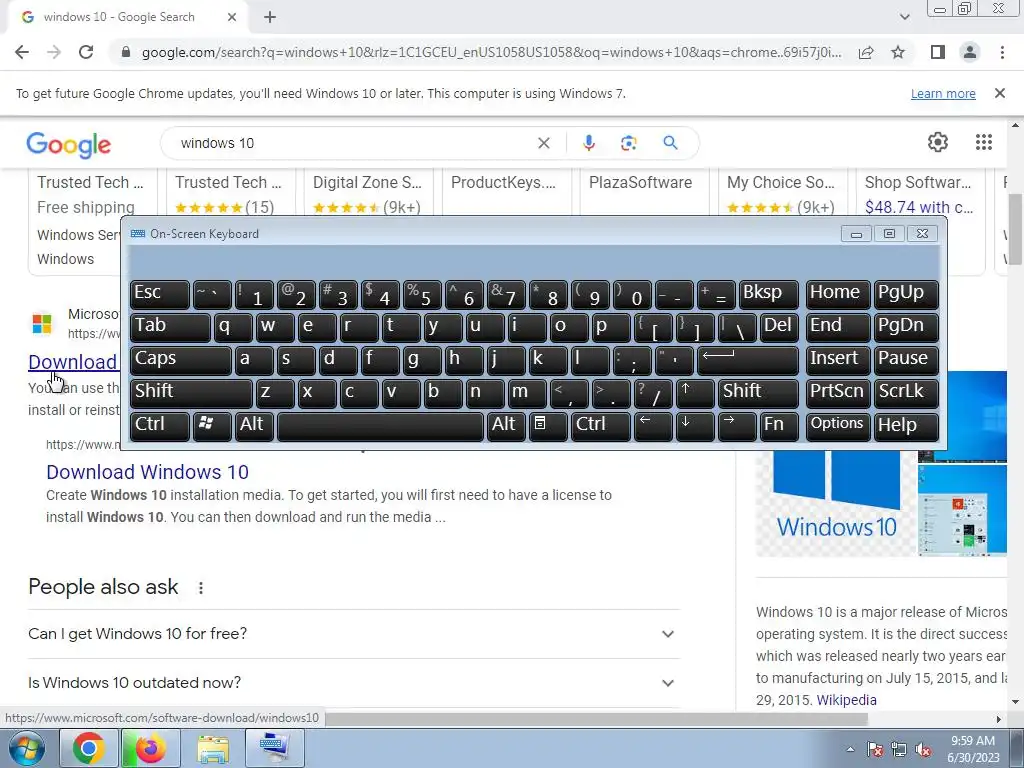This screenshot has width=1024, height=768.
Task: Bookmark this page with the star icon
Action: [x=898, y=52]
